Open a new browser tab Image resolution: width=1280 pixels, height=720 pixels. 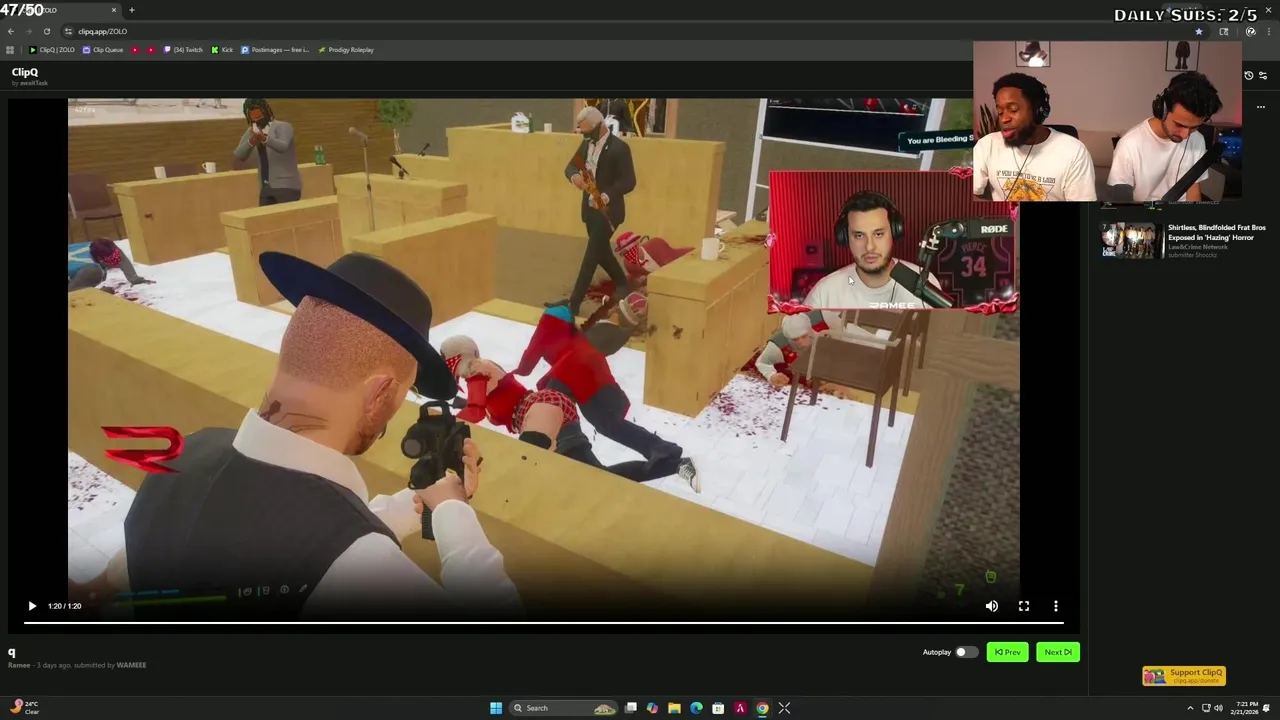tap(132, 10)
